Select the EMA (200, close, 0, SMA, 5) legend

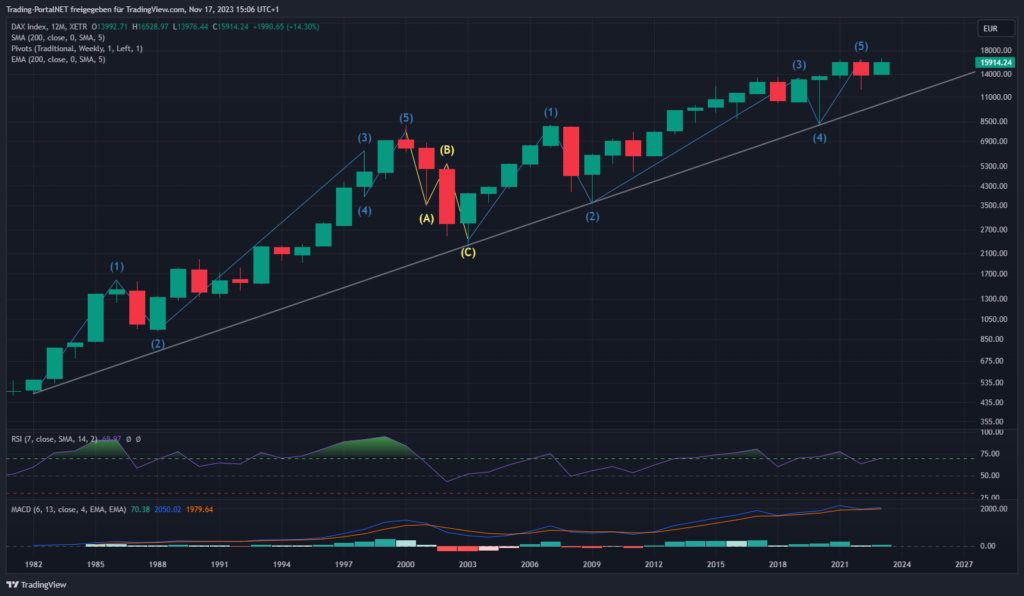coord(57,59)
